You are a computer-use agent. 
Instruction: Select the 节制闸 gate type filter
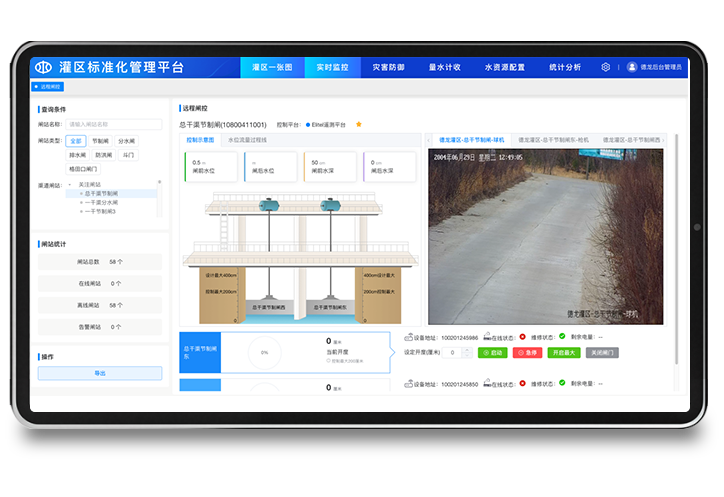click(x=101, y=141)
